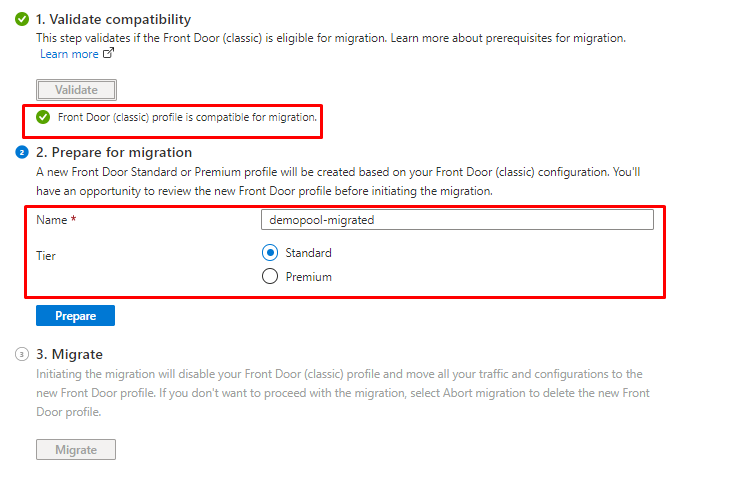The width and height of the screenshot is (741, 478).
Task: Click the Standard tier label text
Action: click(x=308, y=253)
